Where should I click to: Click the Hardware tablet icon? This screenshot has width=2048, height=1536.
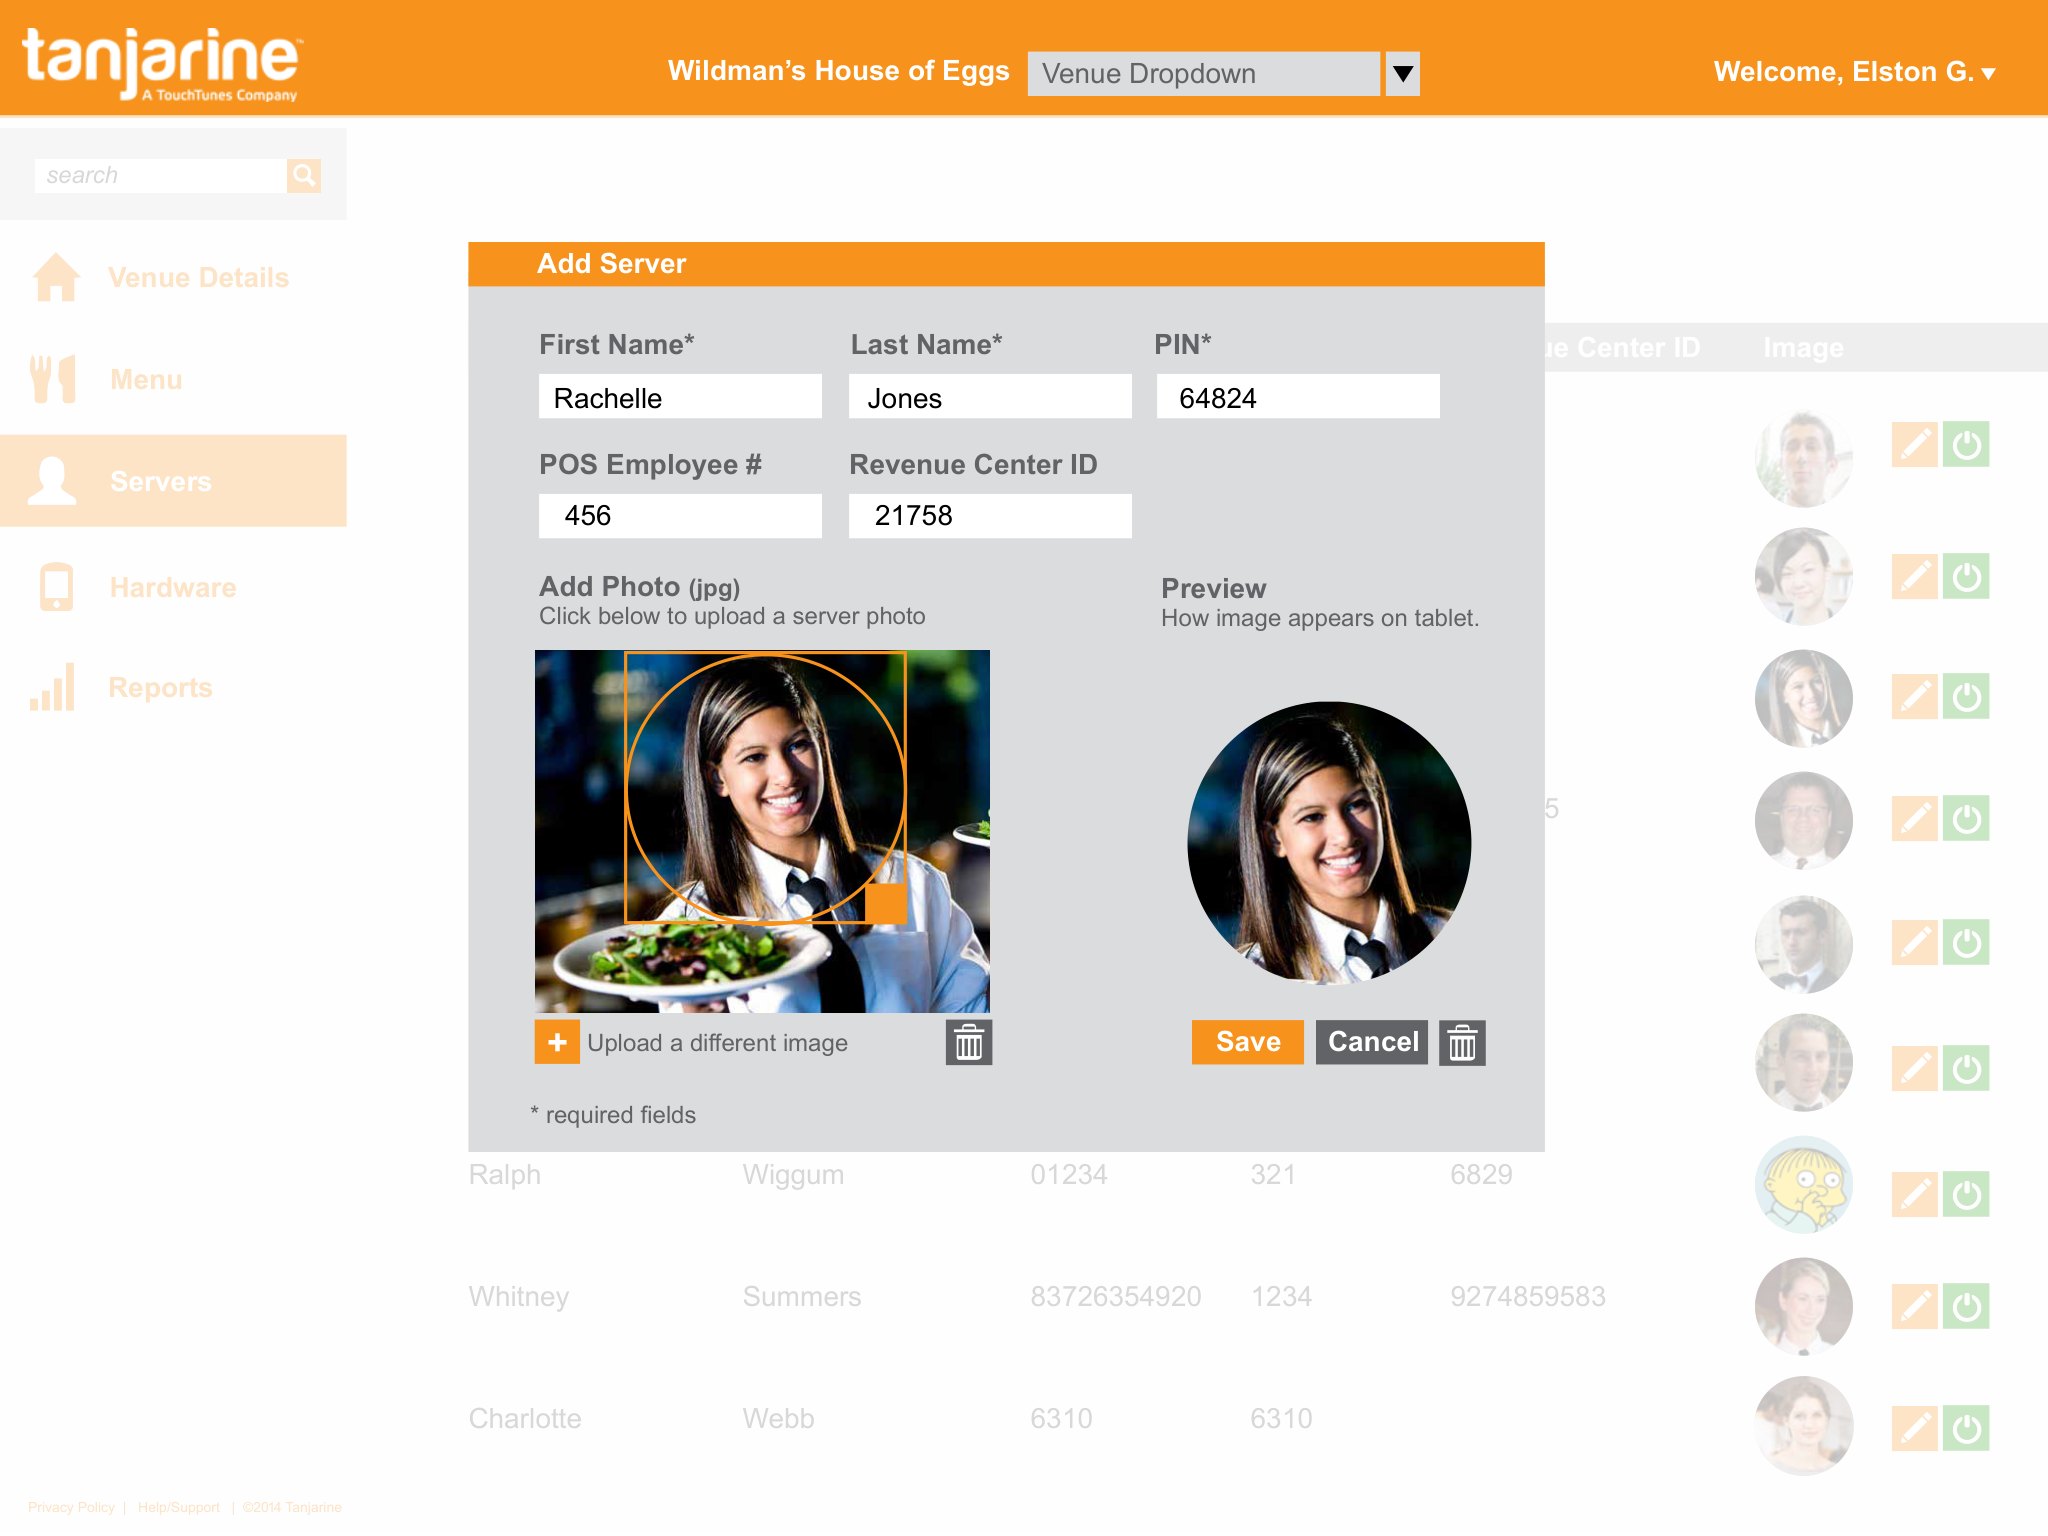pos(56,587)
